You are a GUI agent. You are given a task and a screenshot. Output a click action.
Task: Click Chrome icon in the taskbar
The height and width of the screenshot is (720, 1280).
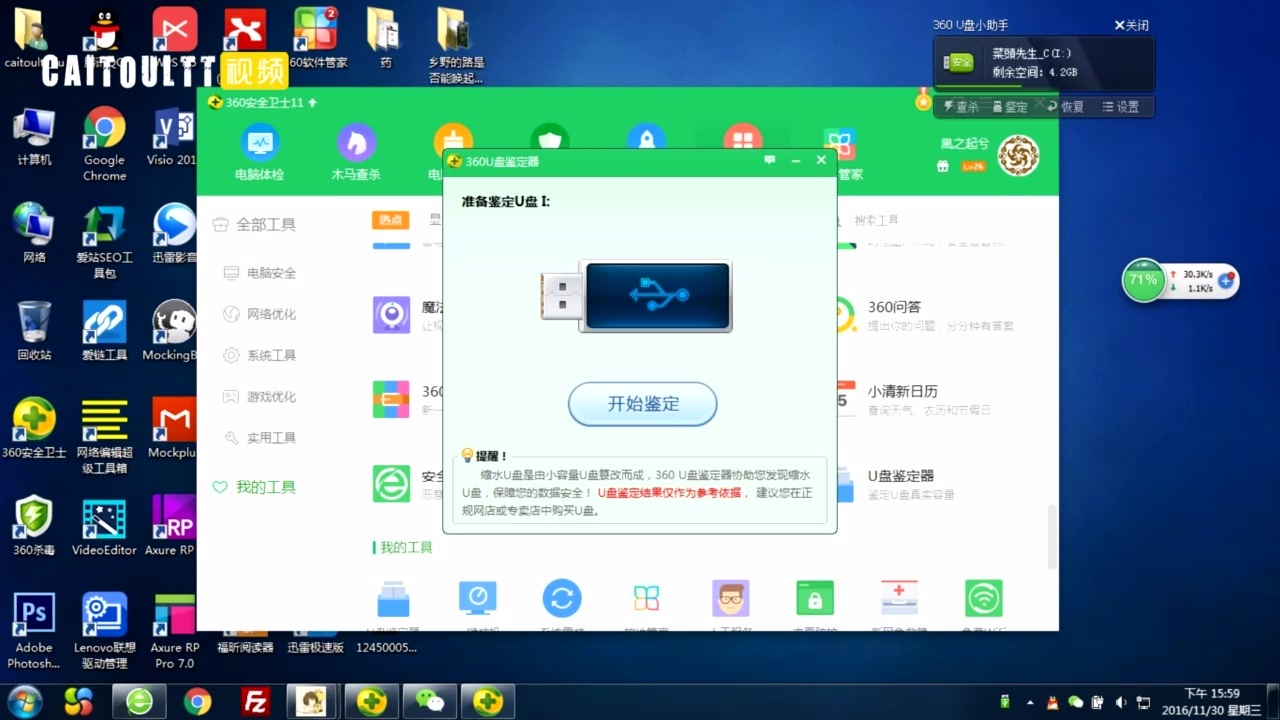click(x=198, y=702)
